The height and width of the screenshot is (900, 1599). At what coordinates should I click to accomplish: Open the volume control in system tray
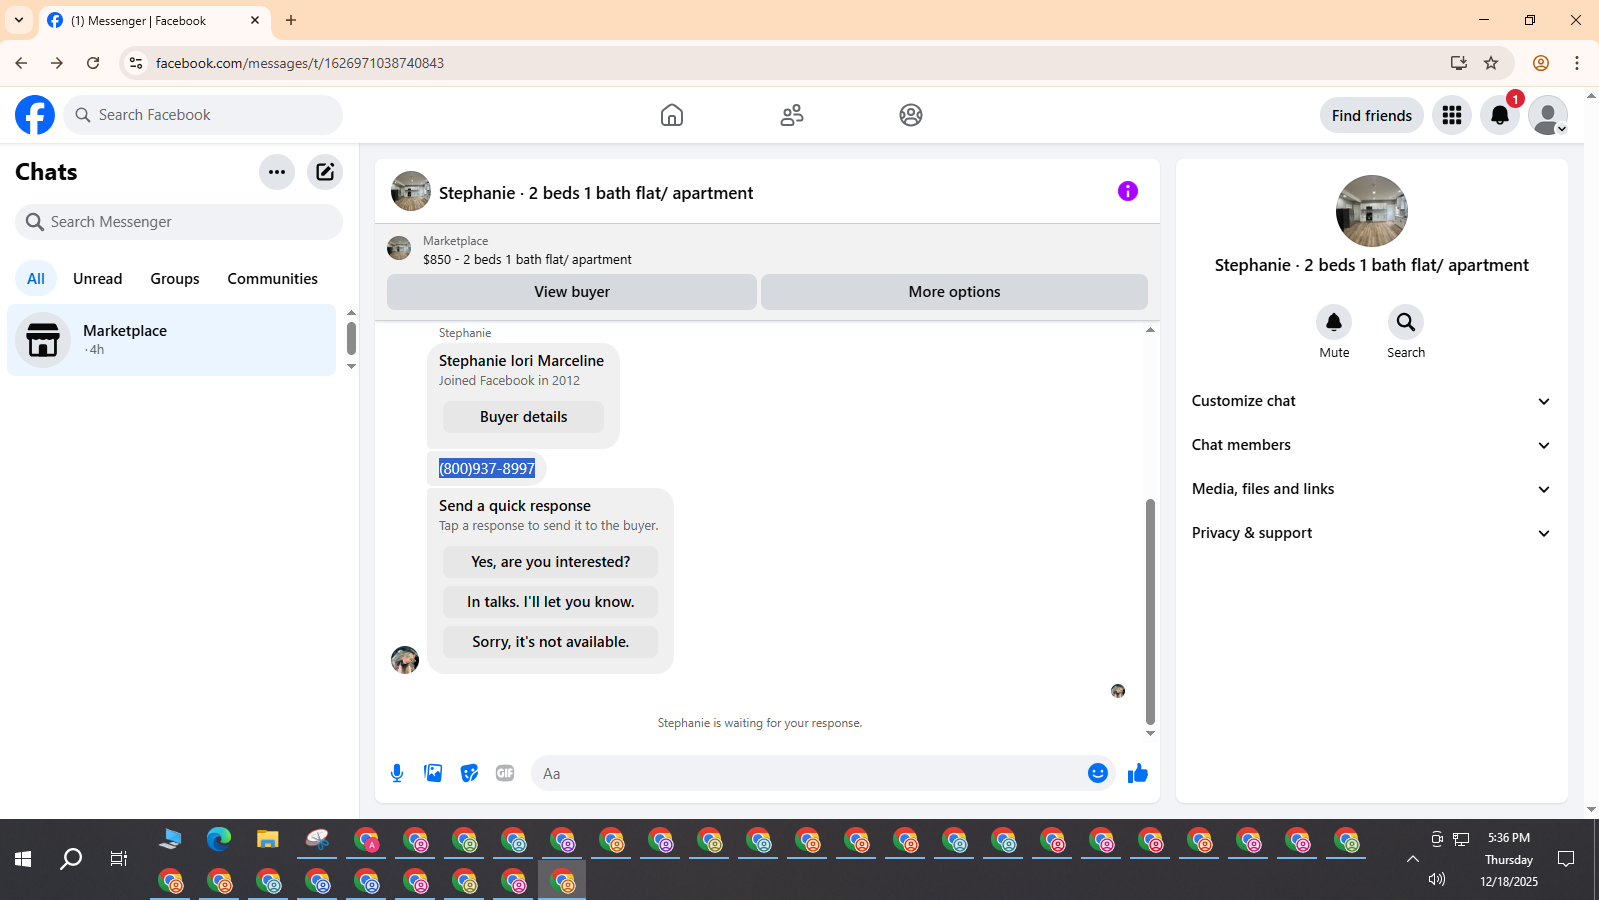1437,879
